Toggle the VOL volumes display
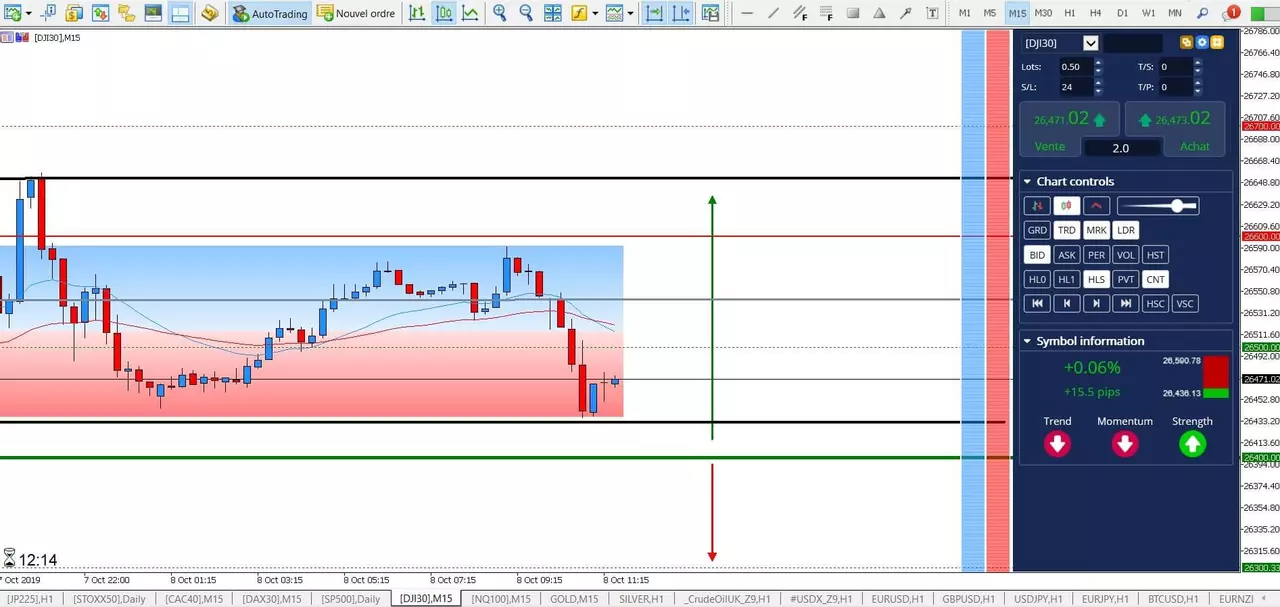1280x607 pixels. click(x=1126, y=255)
